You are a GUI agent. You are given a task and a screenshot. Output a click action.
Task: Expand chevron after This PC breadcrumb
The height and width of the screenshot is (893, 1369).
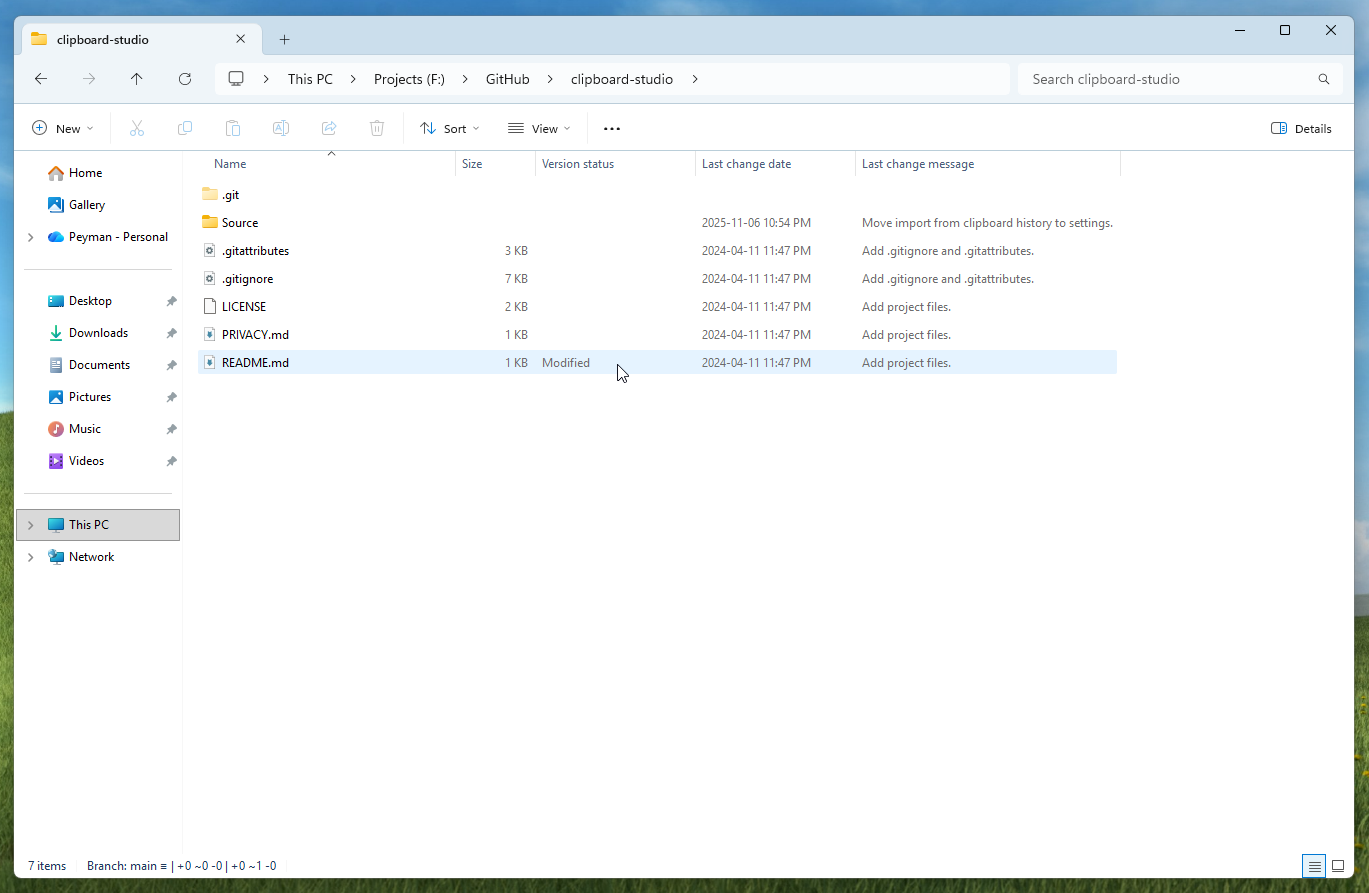point(354,79)
